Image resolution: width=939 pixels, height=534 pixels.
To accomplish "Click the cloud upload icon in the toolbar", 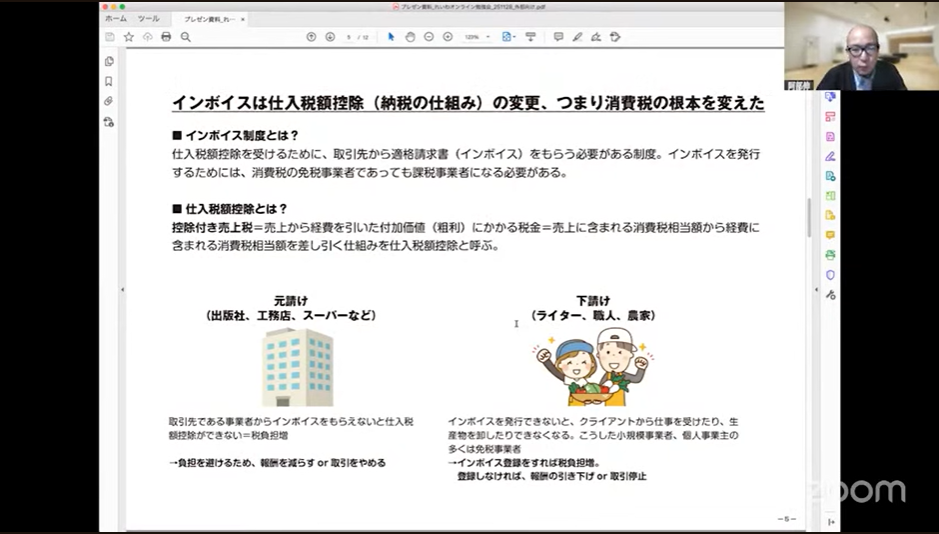I will (147, 37).
